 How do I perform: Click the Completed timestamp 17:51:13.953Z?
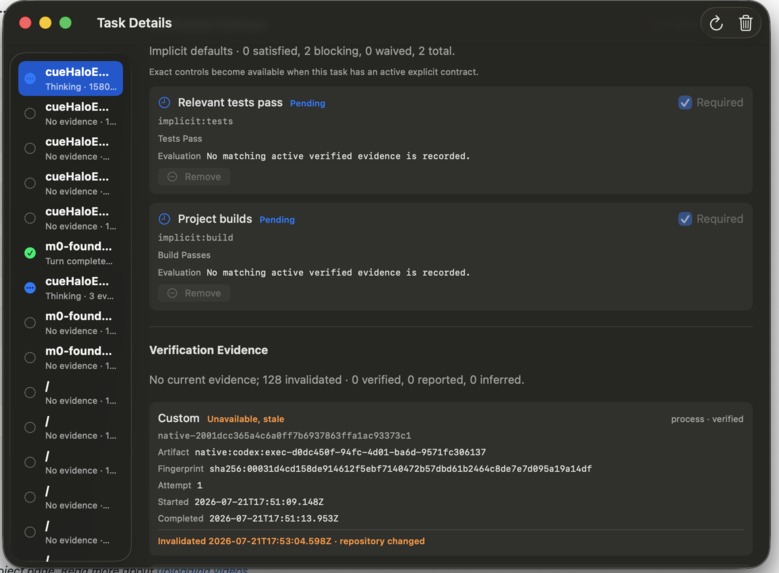(x=274, y=518)
